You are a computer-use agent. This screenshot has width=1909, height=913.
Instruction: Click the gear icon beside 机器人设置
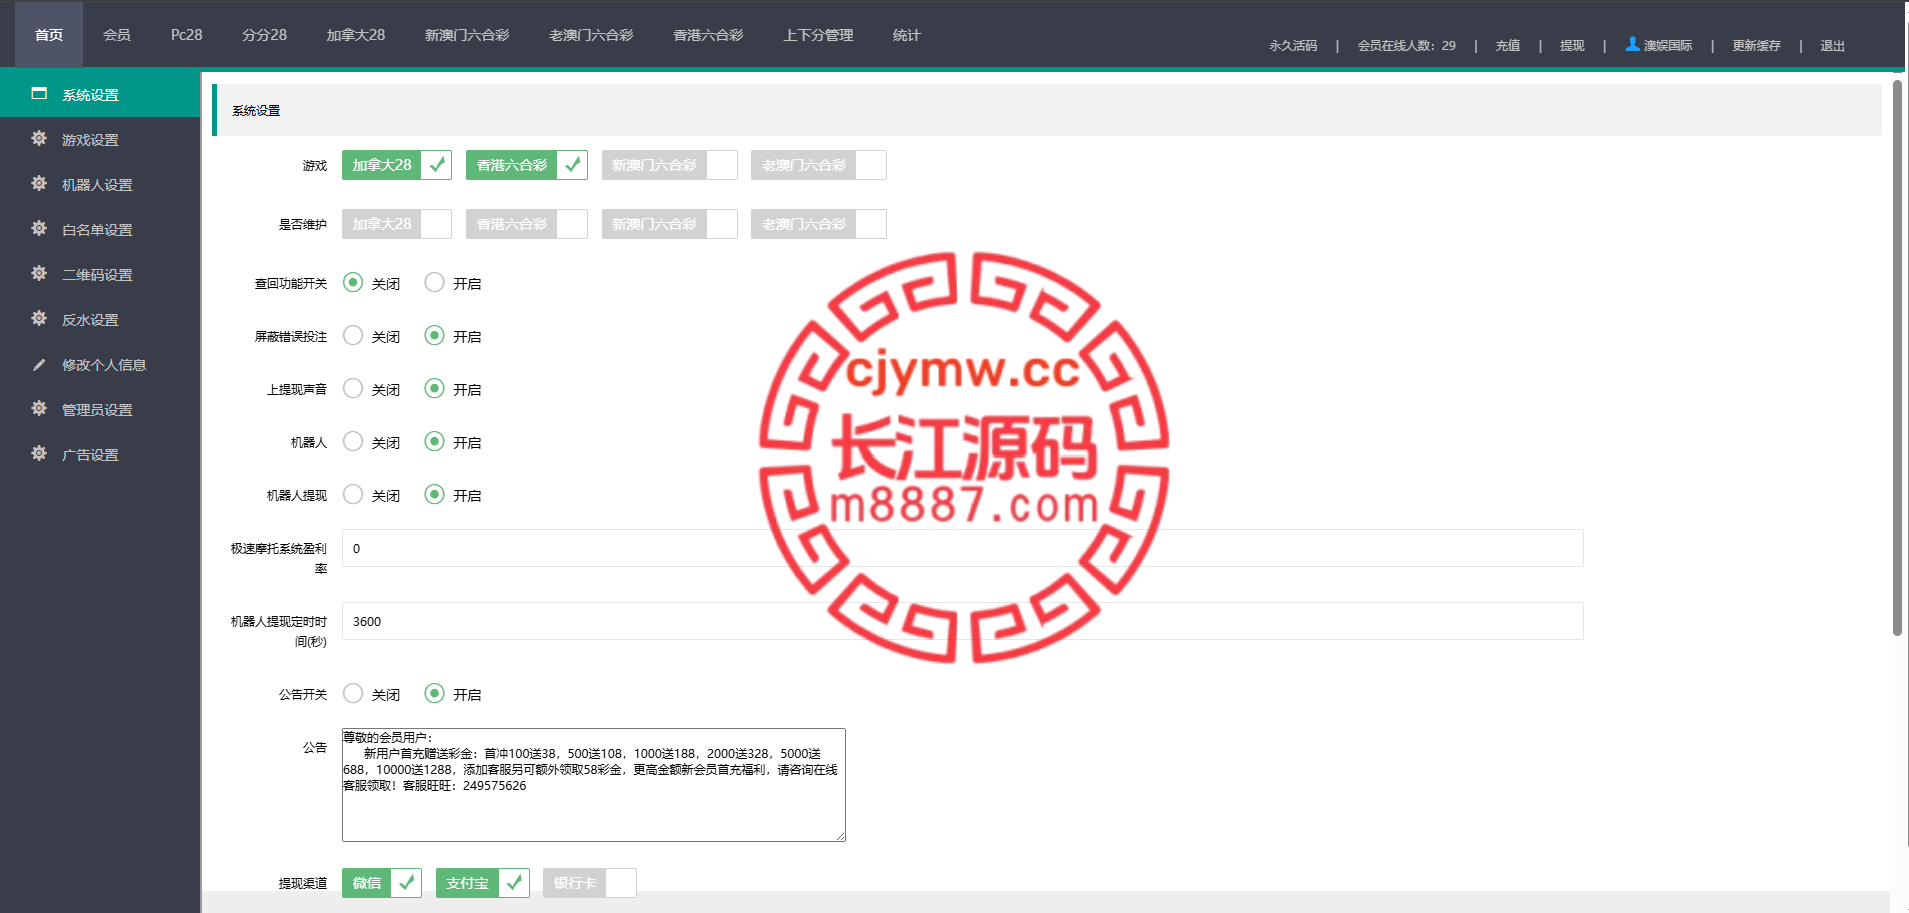click(39, 184)
